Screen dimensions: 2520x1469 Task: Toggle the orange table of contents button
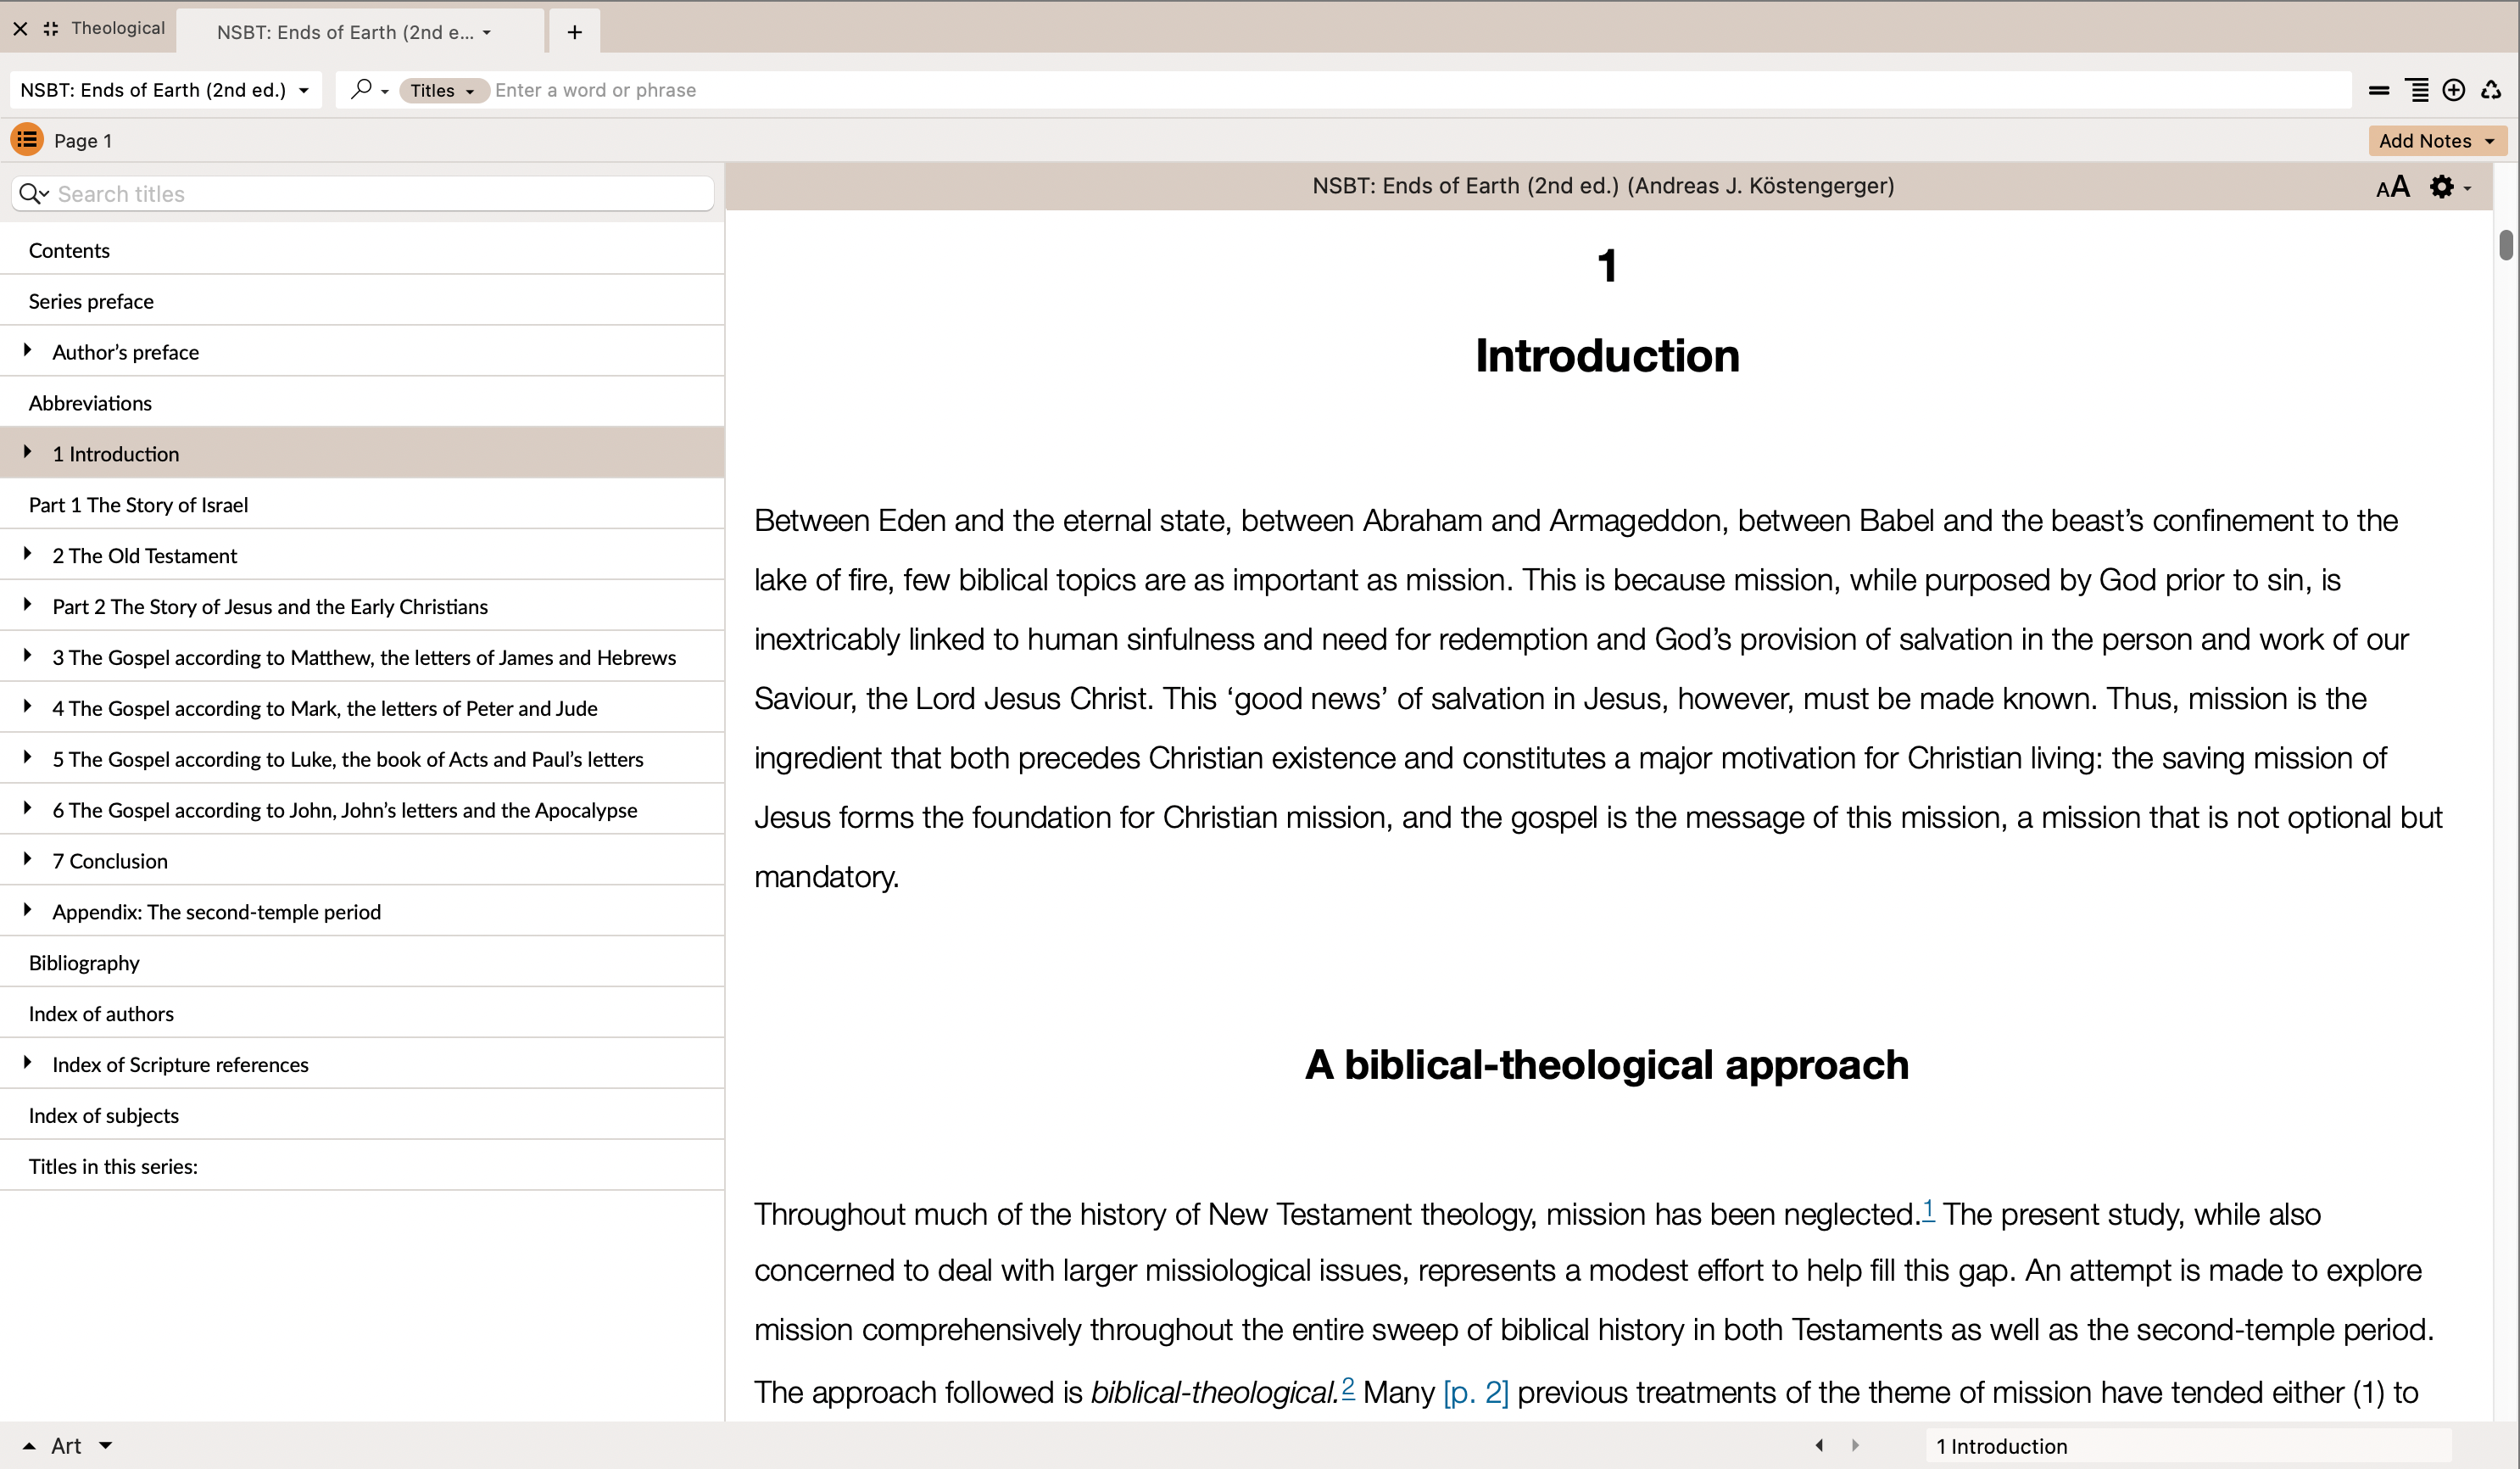point(27,140)
